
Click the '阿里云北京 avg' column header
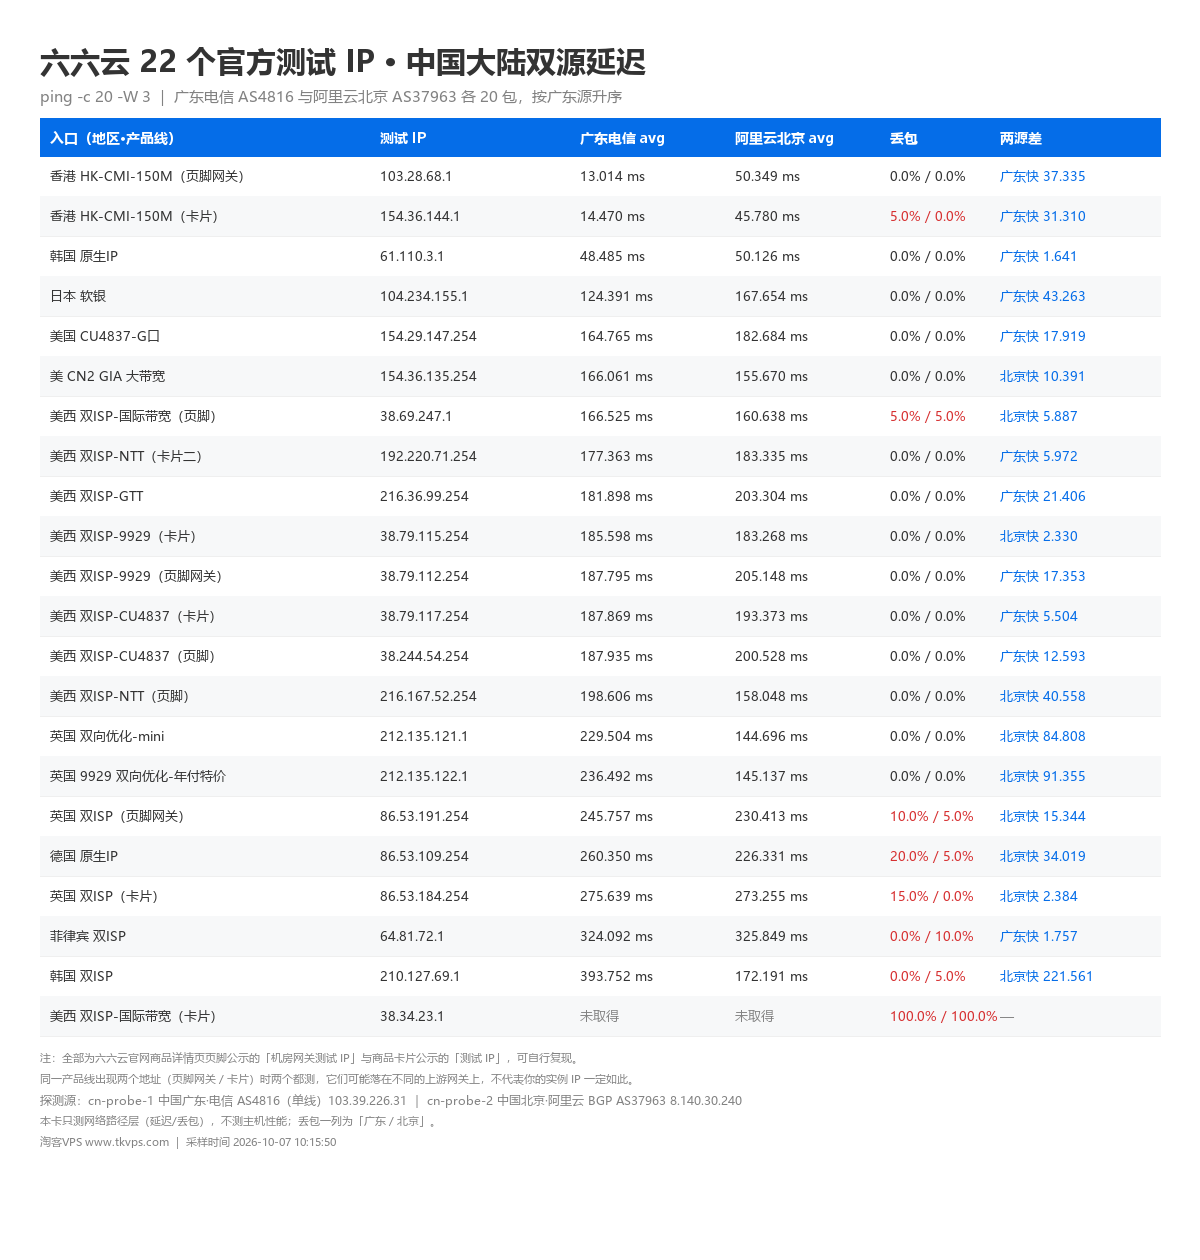point(784,138)
